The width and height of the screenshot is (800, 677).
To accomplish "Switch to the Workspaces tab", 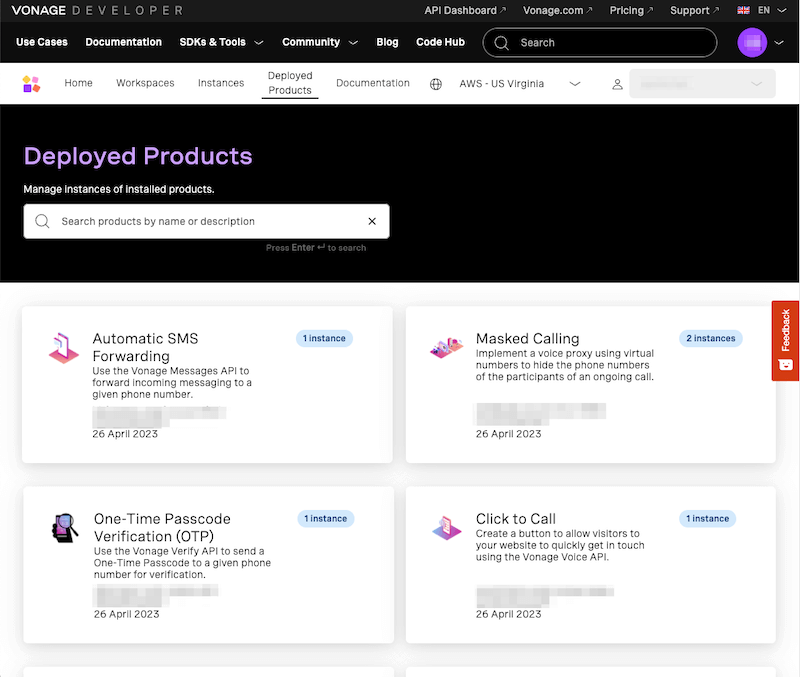I will pyautogui.click(x=144, y=83).
